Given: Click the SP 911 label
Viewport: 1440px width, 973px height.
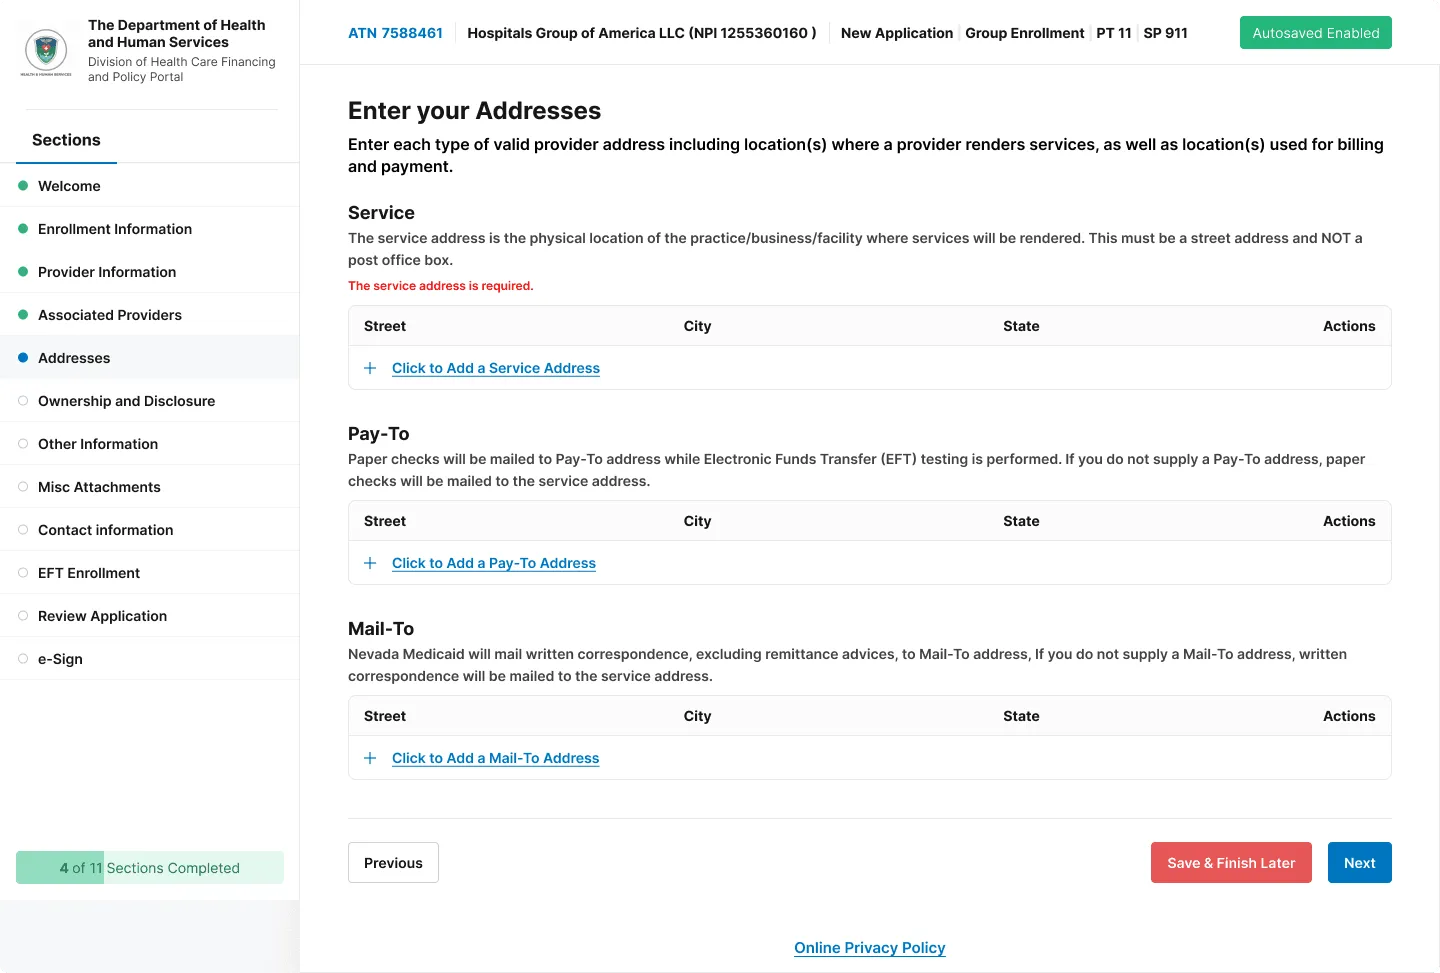Looking at the screenshot, I should point(1166,33).
